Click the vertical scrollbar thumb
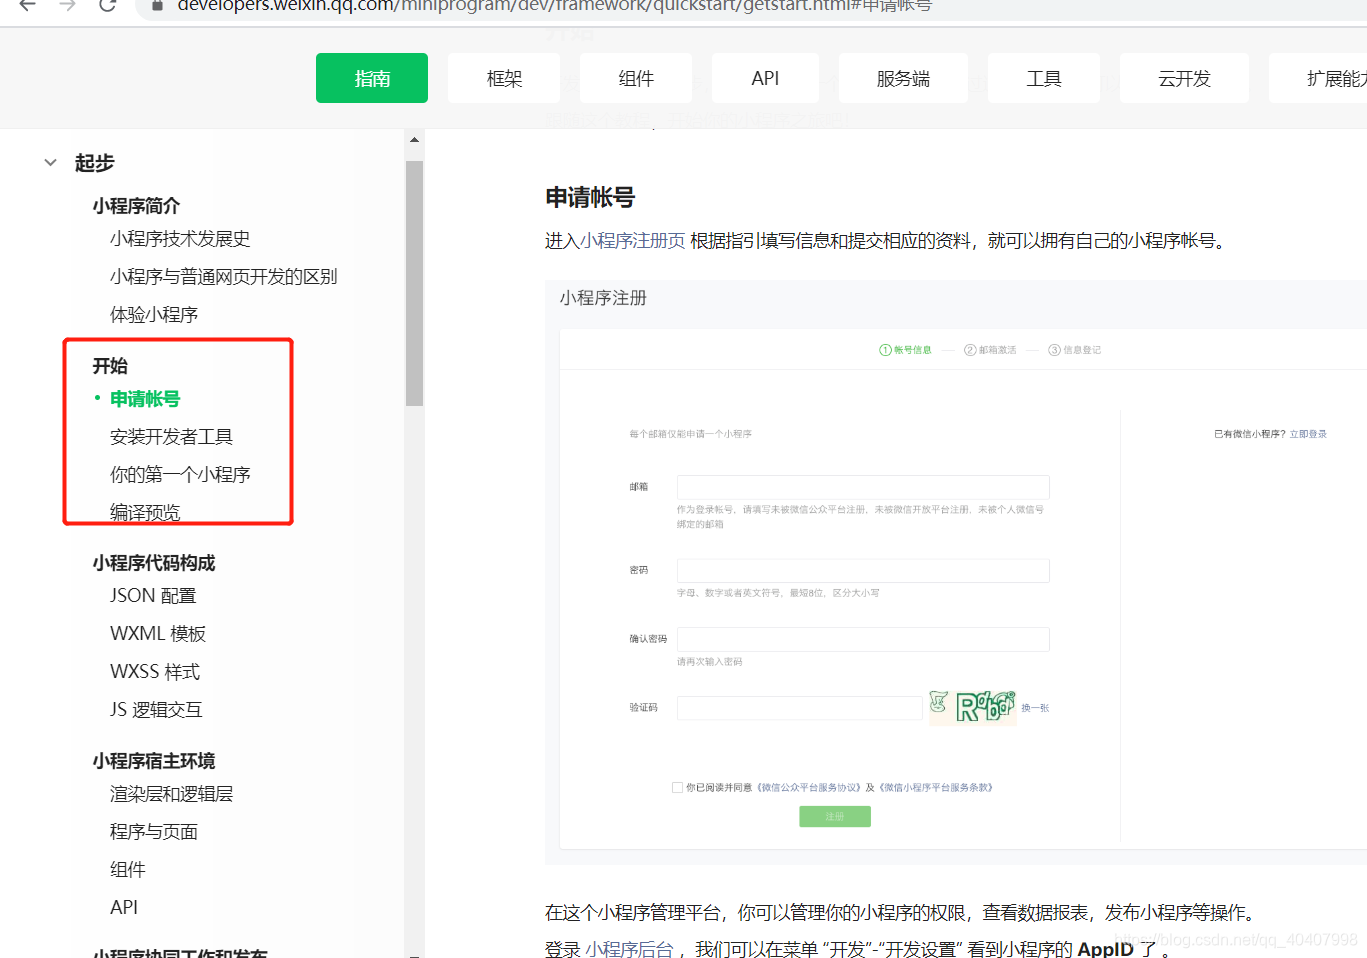This screenshot has width=1367, height=958. pyautogui.click(x=415, y=270)
